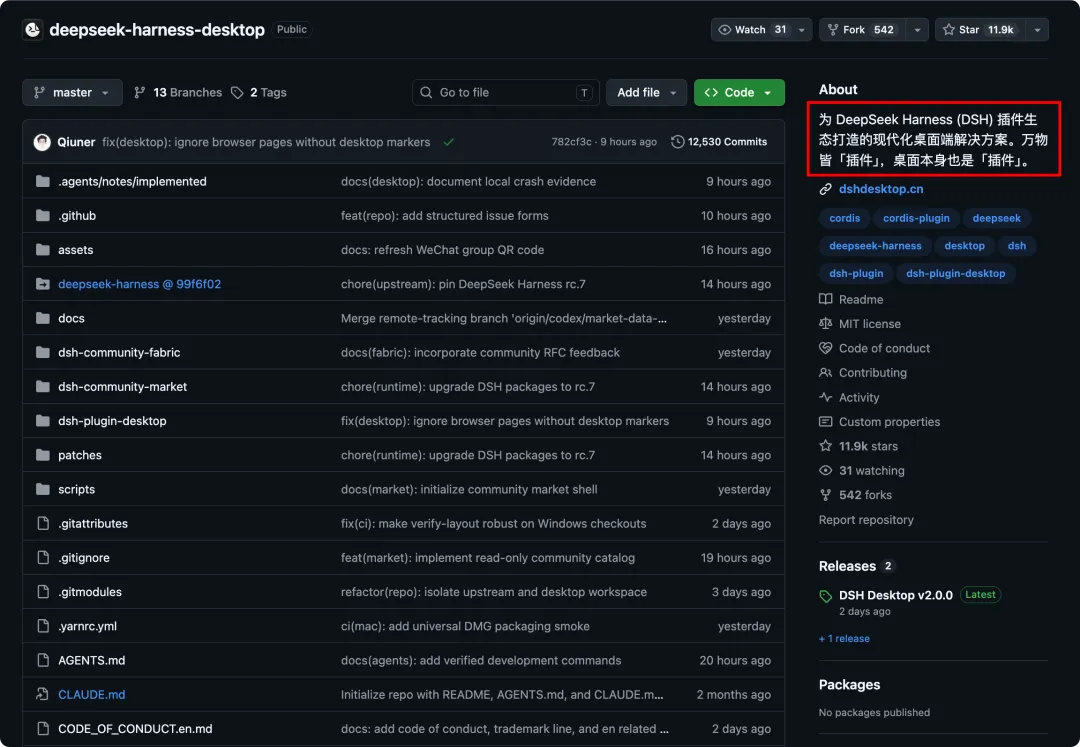This screenshot has height=747, width=1080.
Task: Open the 782cf3c commit hash
Action: pos(571,142)
